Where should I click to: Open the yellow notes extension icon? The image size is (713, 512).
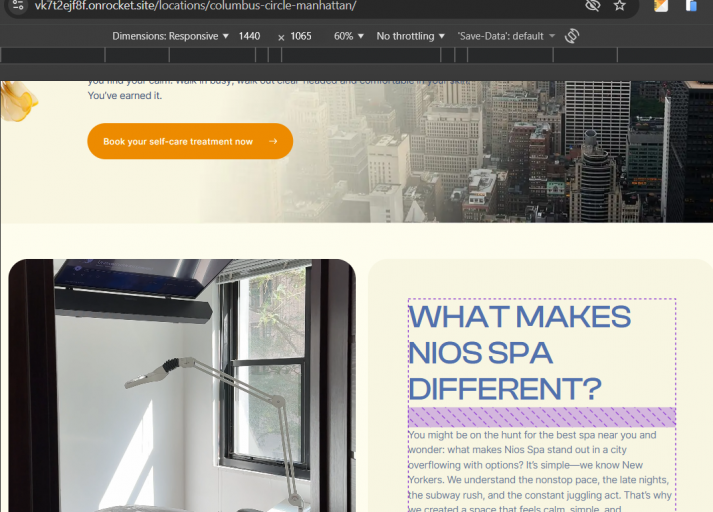coord(661,5)
